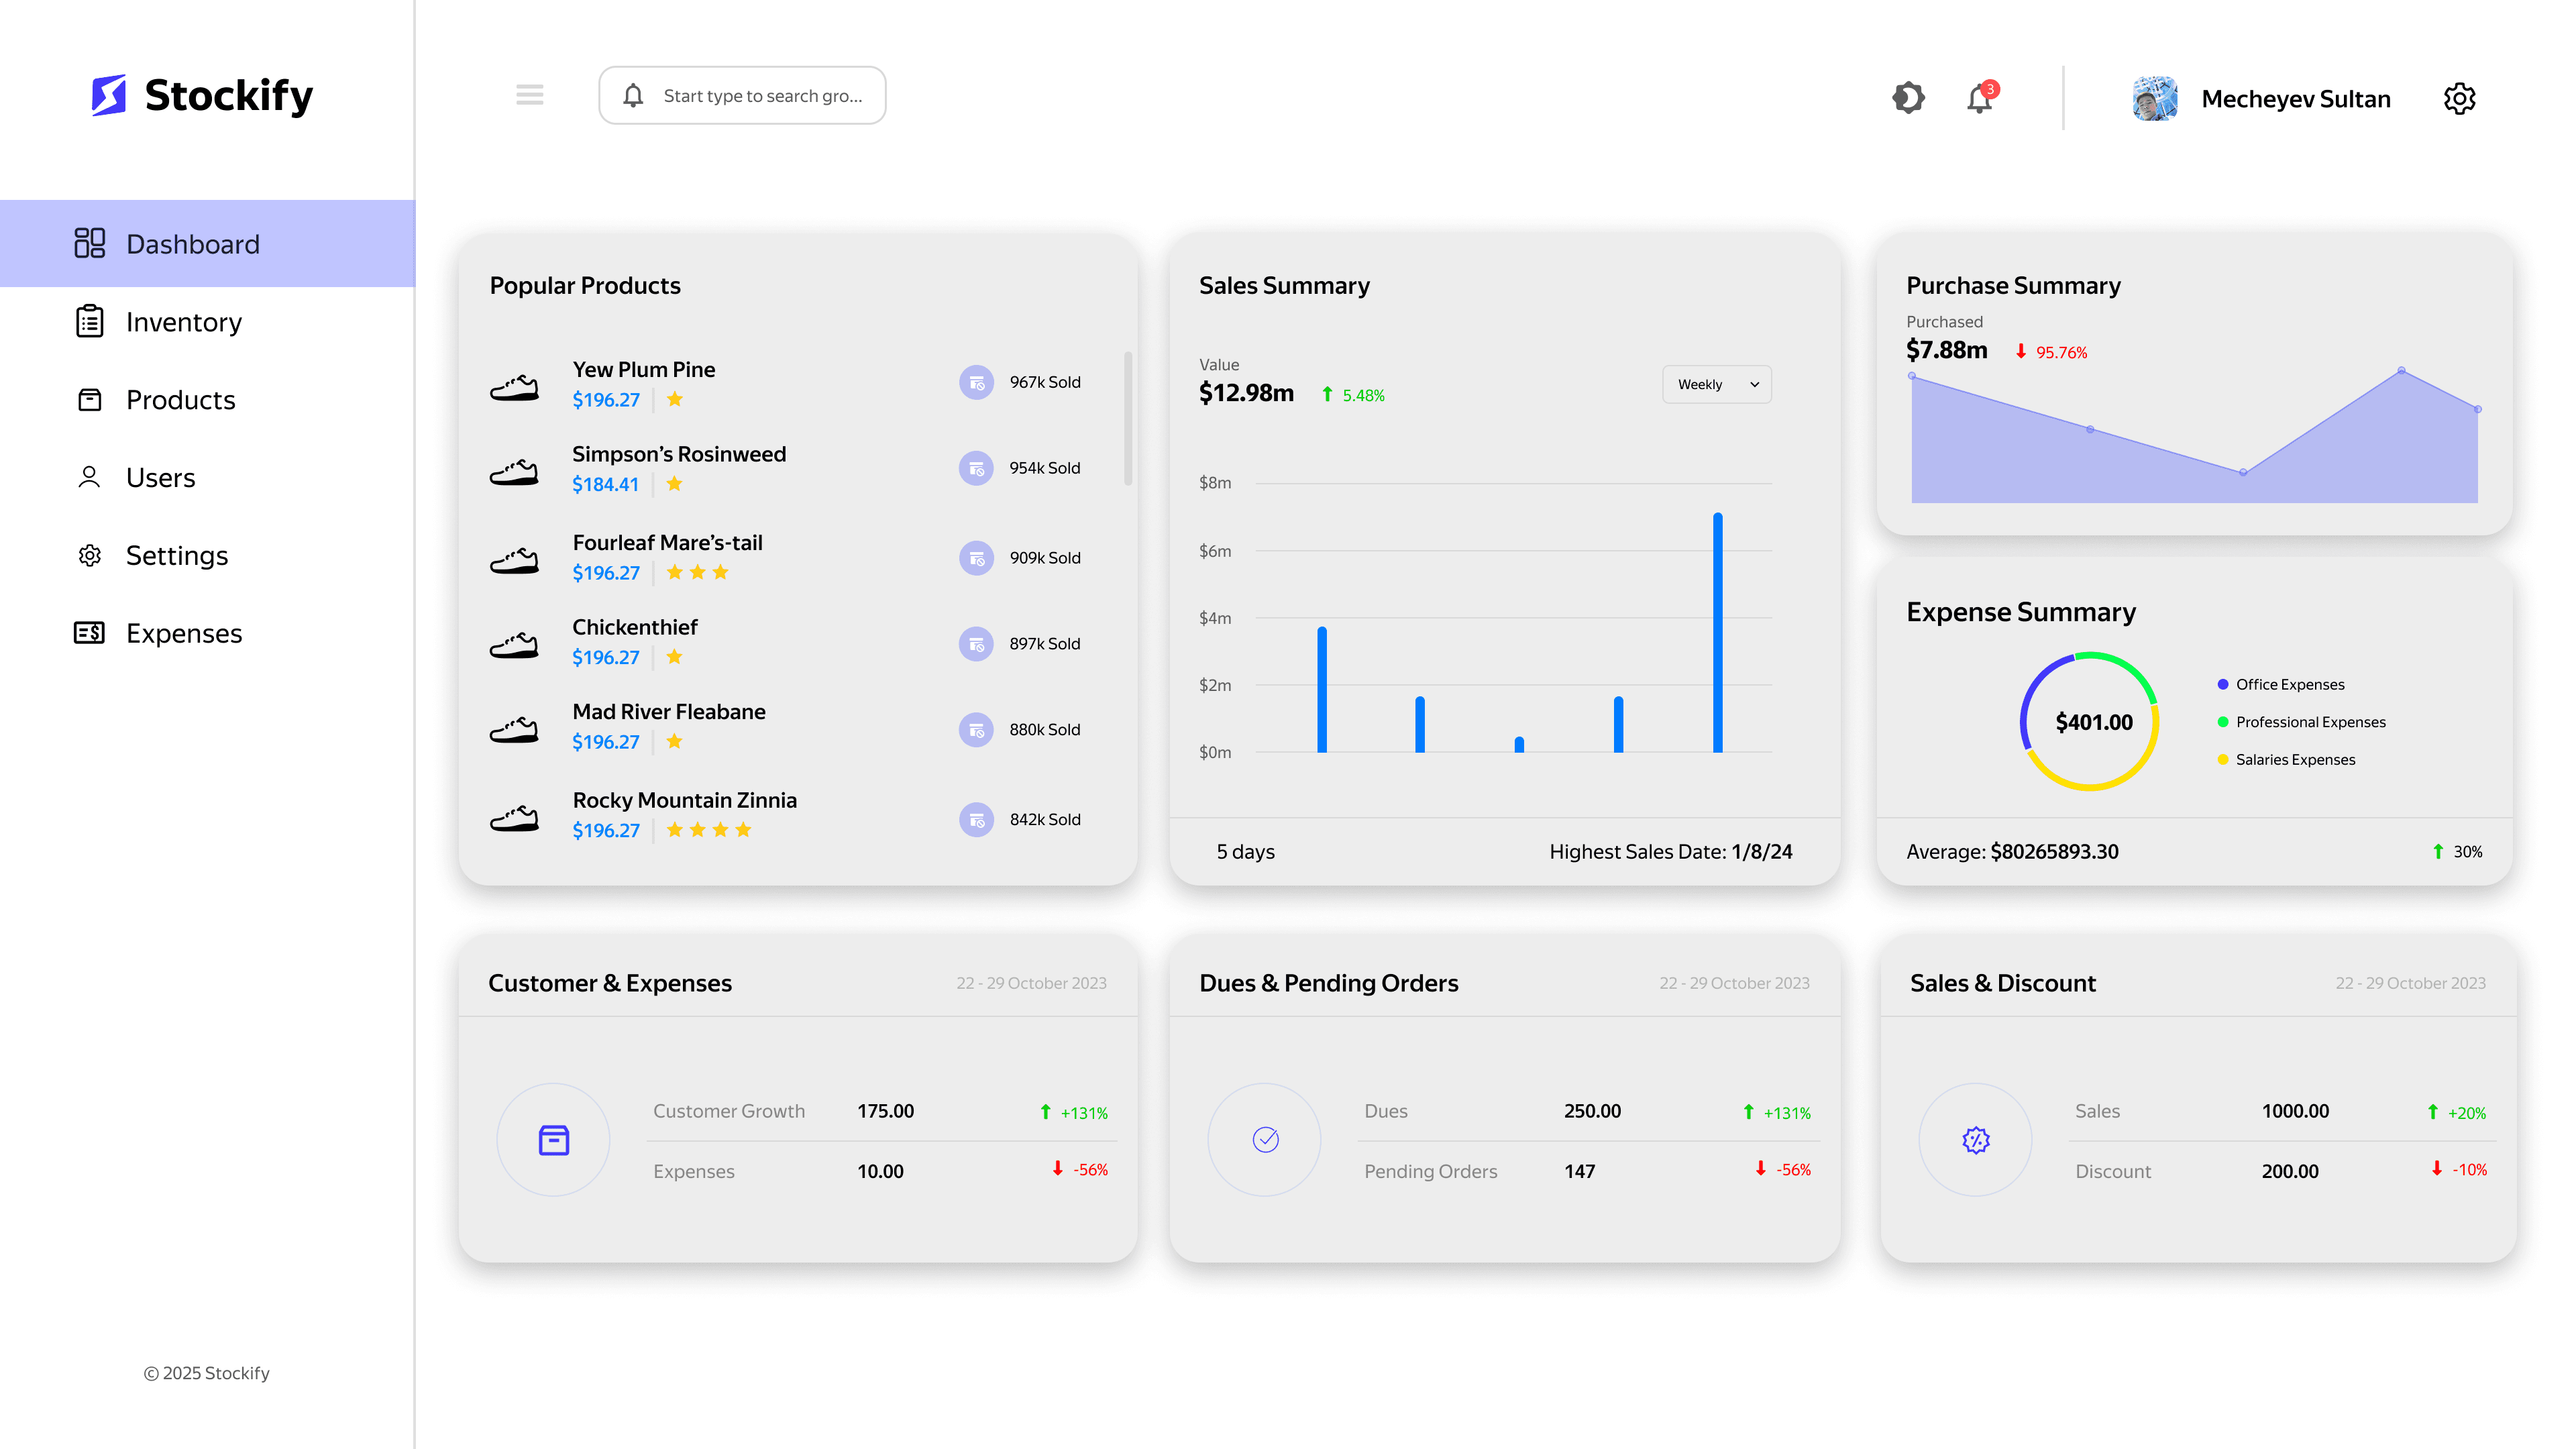This screenshot has height=1449, width=2576.
Task: Open the Fourleaf Mare's-tail product
Action: coord(667,542)
